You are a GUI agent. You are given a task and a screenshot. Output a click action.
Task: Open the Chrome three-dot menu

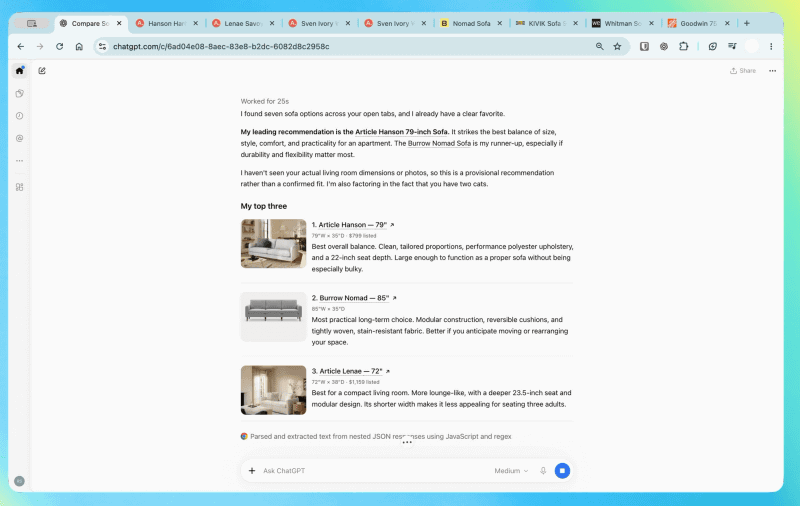[771, 46]
